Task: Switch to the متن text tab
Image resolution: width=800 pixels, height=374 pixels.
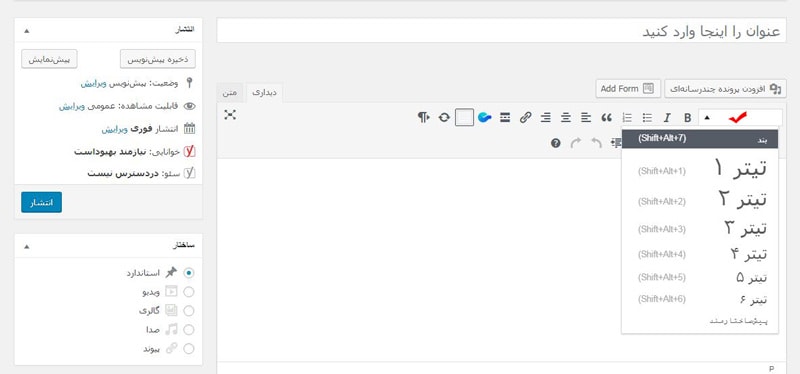Action: [230, 93]
